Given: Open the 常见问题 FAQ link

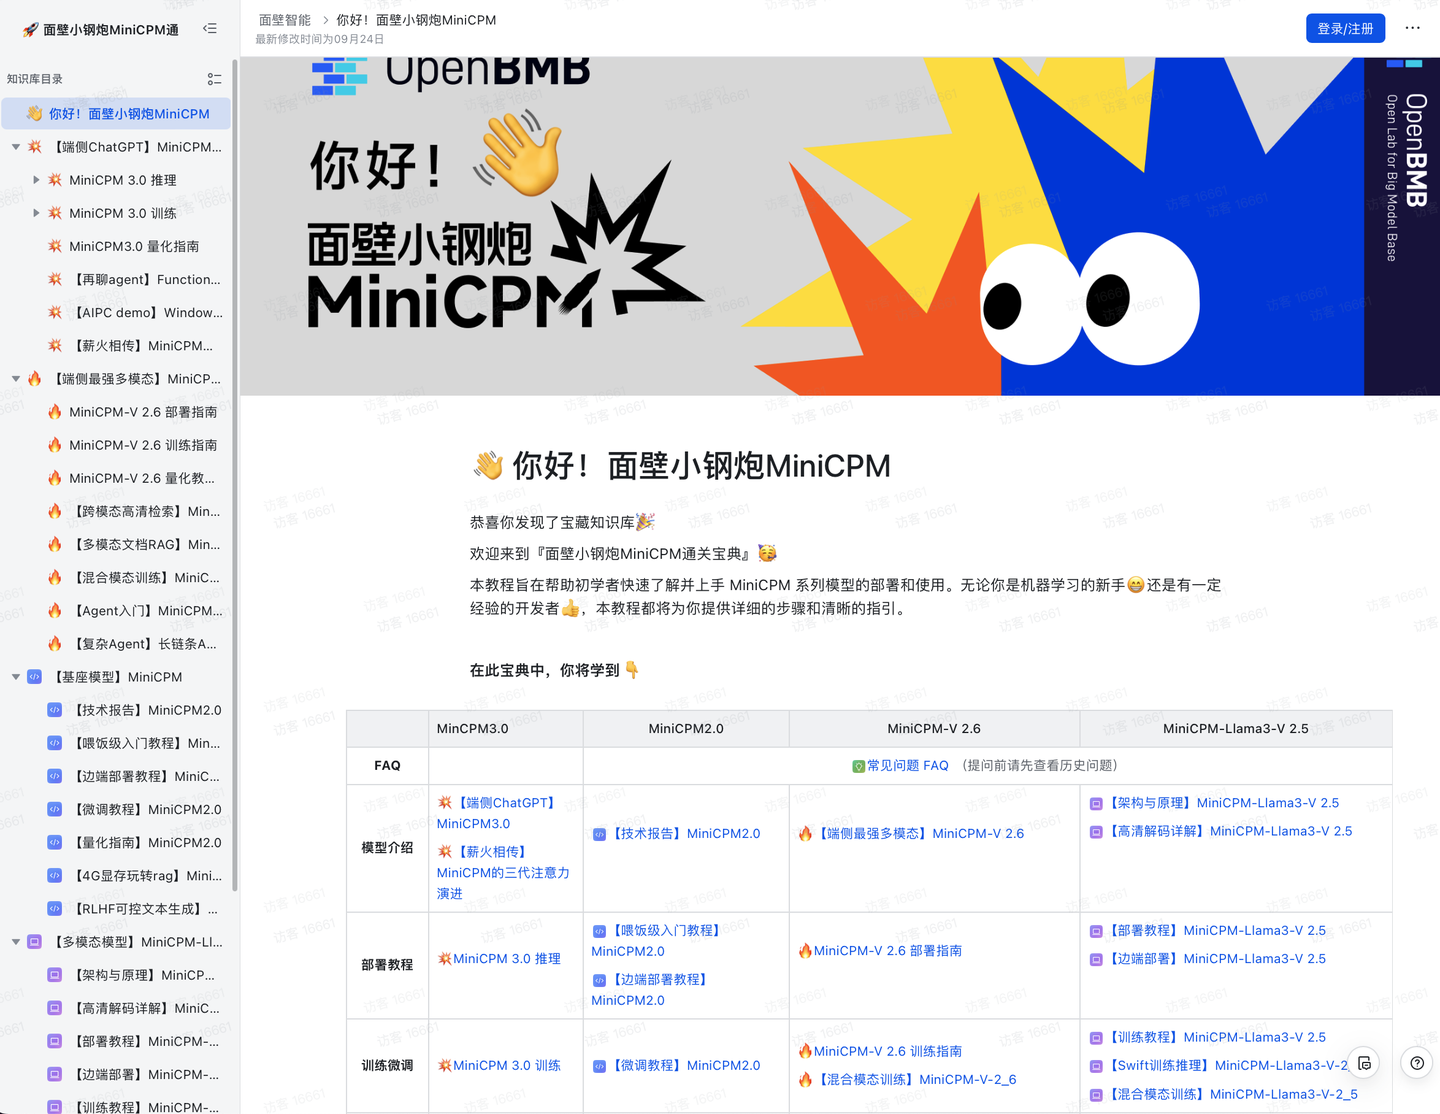Looking at the screenshot, I should (x=905, y=765).
